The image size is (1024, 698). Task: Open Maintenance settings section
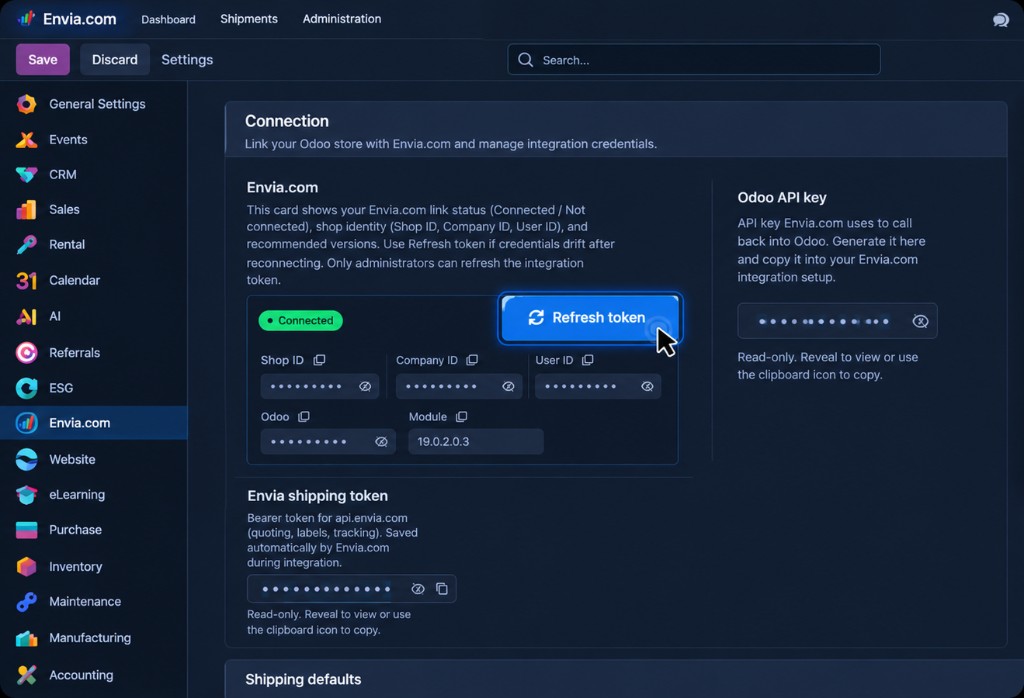pyautogui.click(x=93, y=601)
